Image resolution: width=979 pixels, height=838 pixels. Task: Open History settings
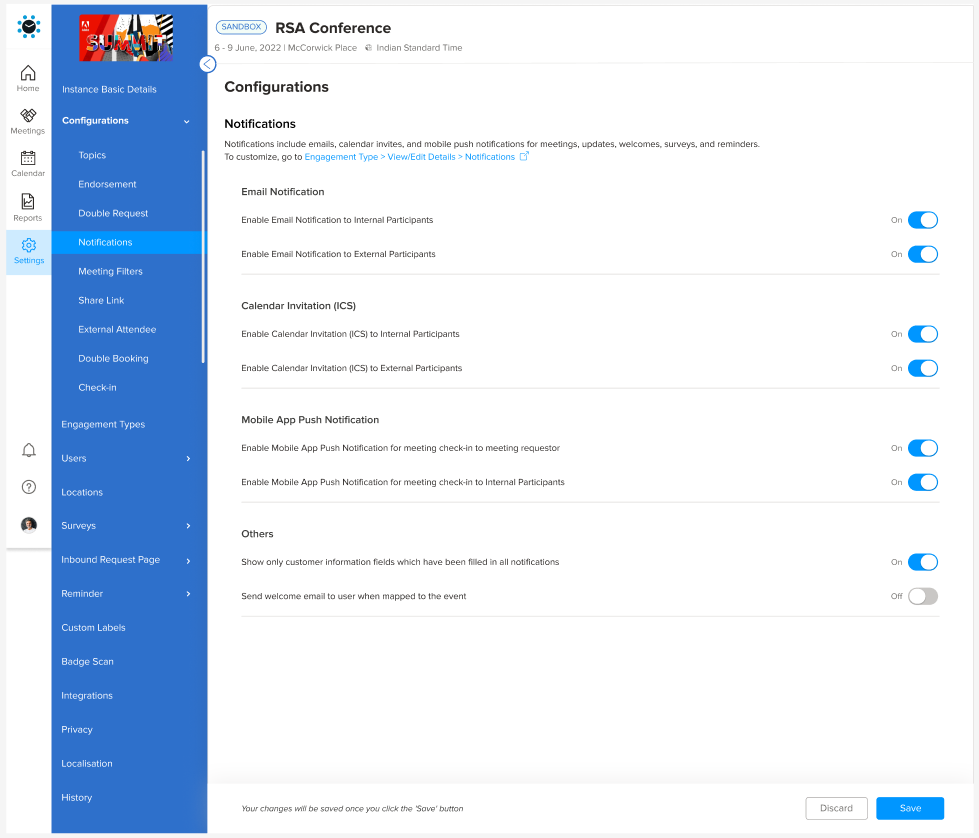76,797
